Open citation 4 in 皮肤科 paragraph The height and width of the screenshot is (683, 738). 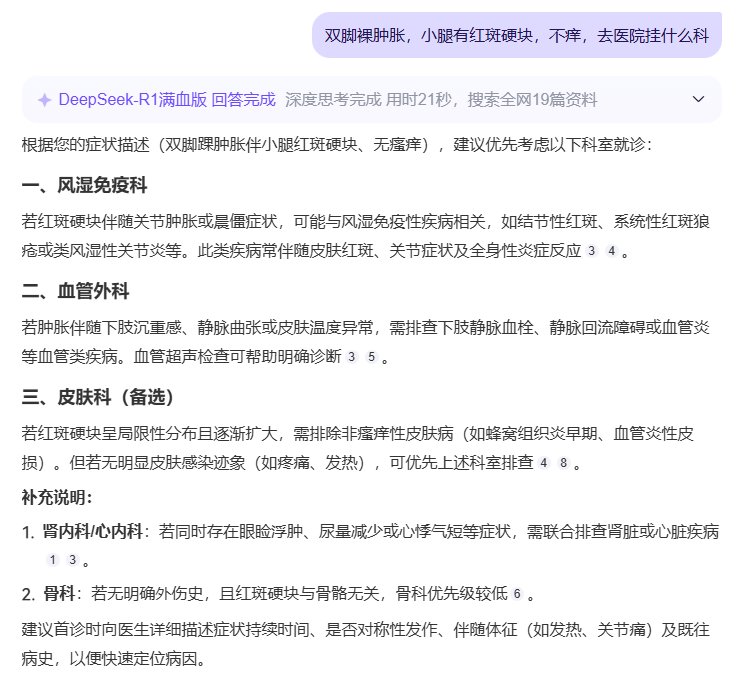544,463
